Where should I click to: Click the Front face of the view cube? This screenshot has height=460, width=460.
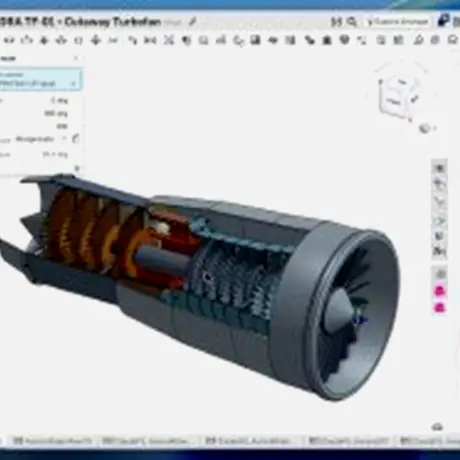point(394,101)
